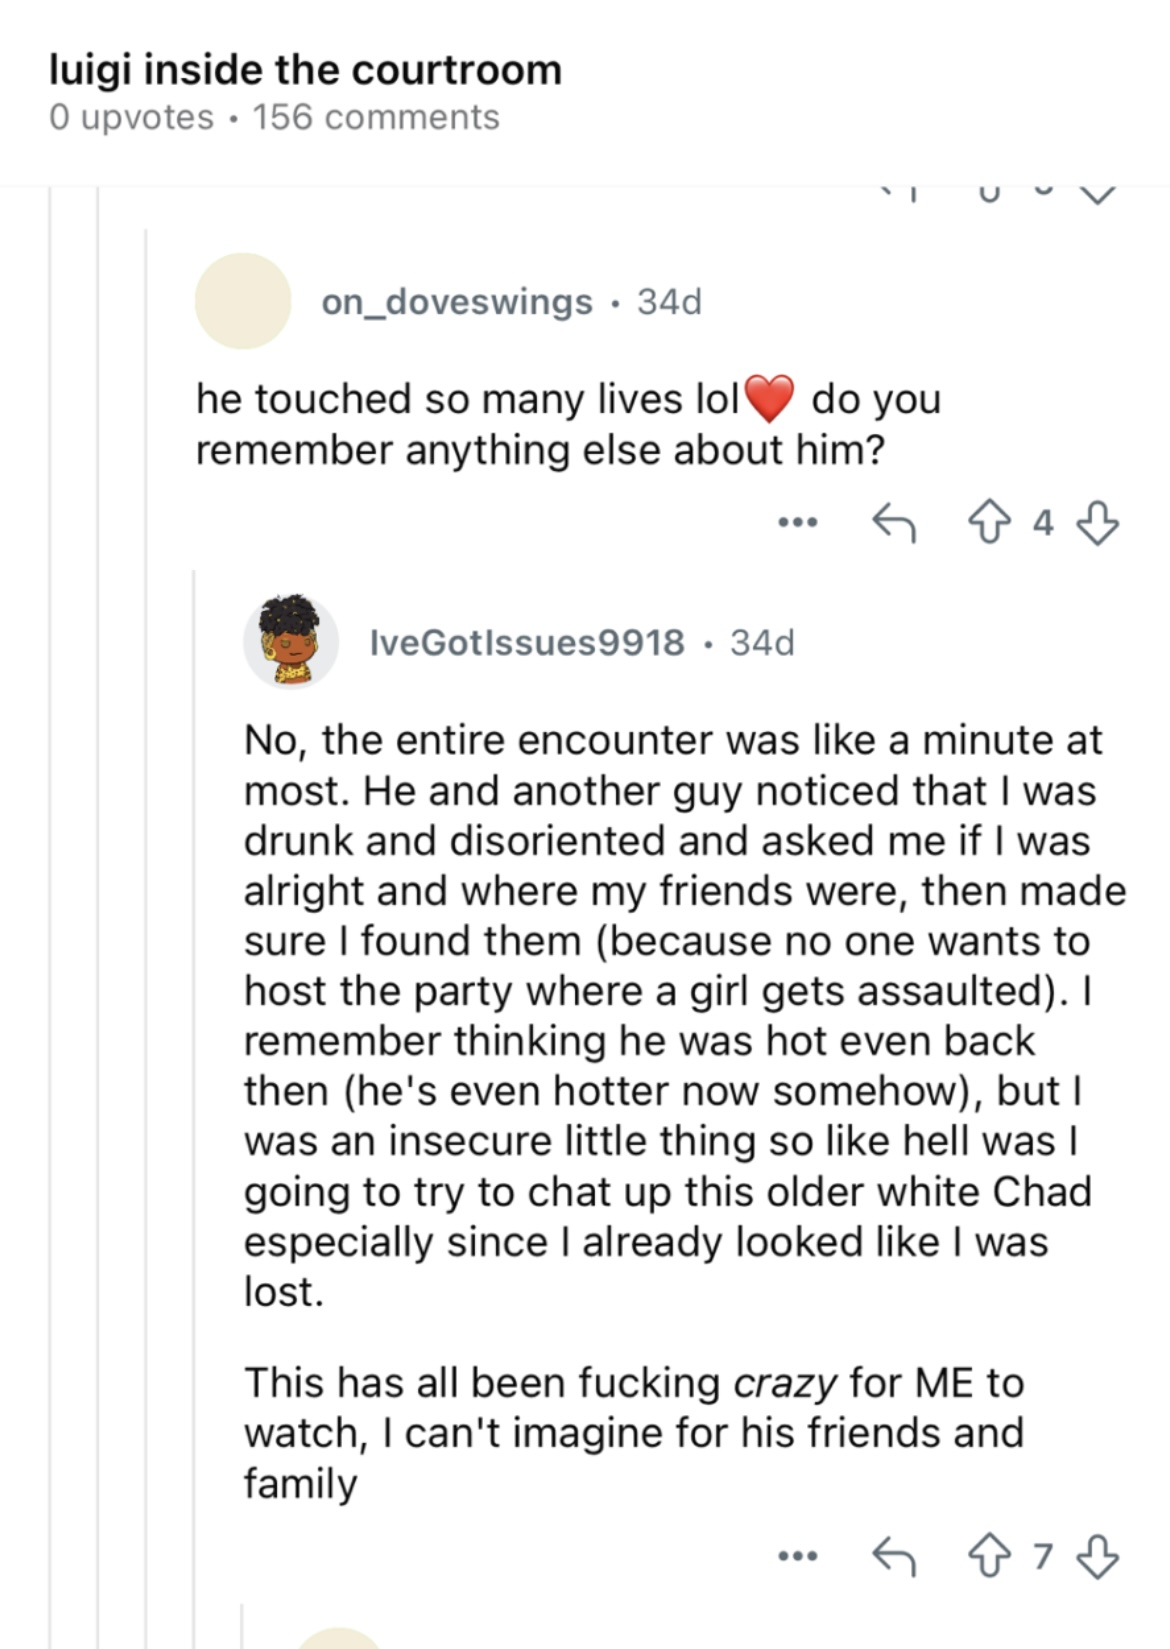This screenshot has width=1170, height=1649.
Task: Click the 156 comments count
Action: click(x=376, y=117)
